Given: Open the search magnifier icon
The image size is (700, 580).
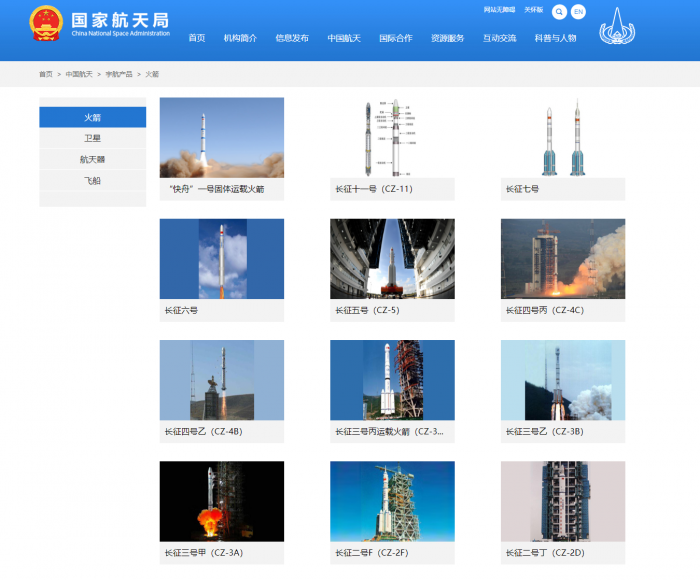Looking at the screenshot, I should tap(559, 12).
